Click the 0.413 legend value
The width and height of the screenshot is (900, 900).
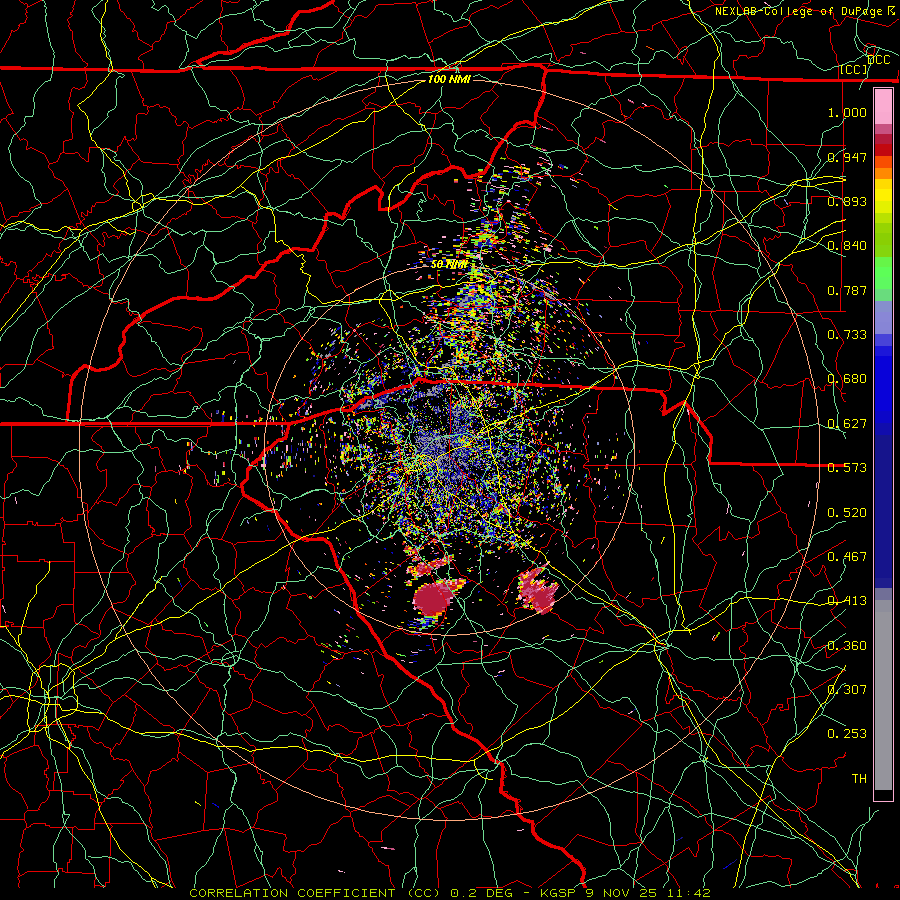(x=847, y=601)
